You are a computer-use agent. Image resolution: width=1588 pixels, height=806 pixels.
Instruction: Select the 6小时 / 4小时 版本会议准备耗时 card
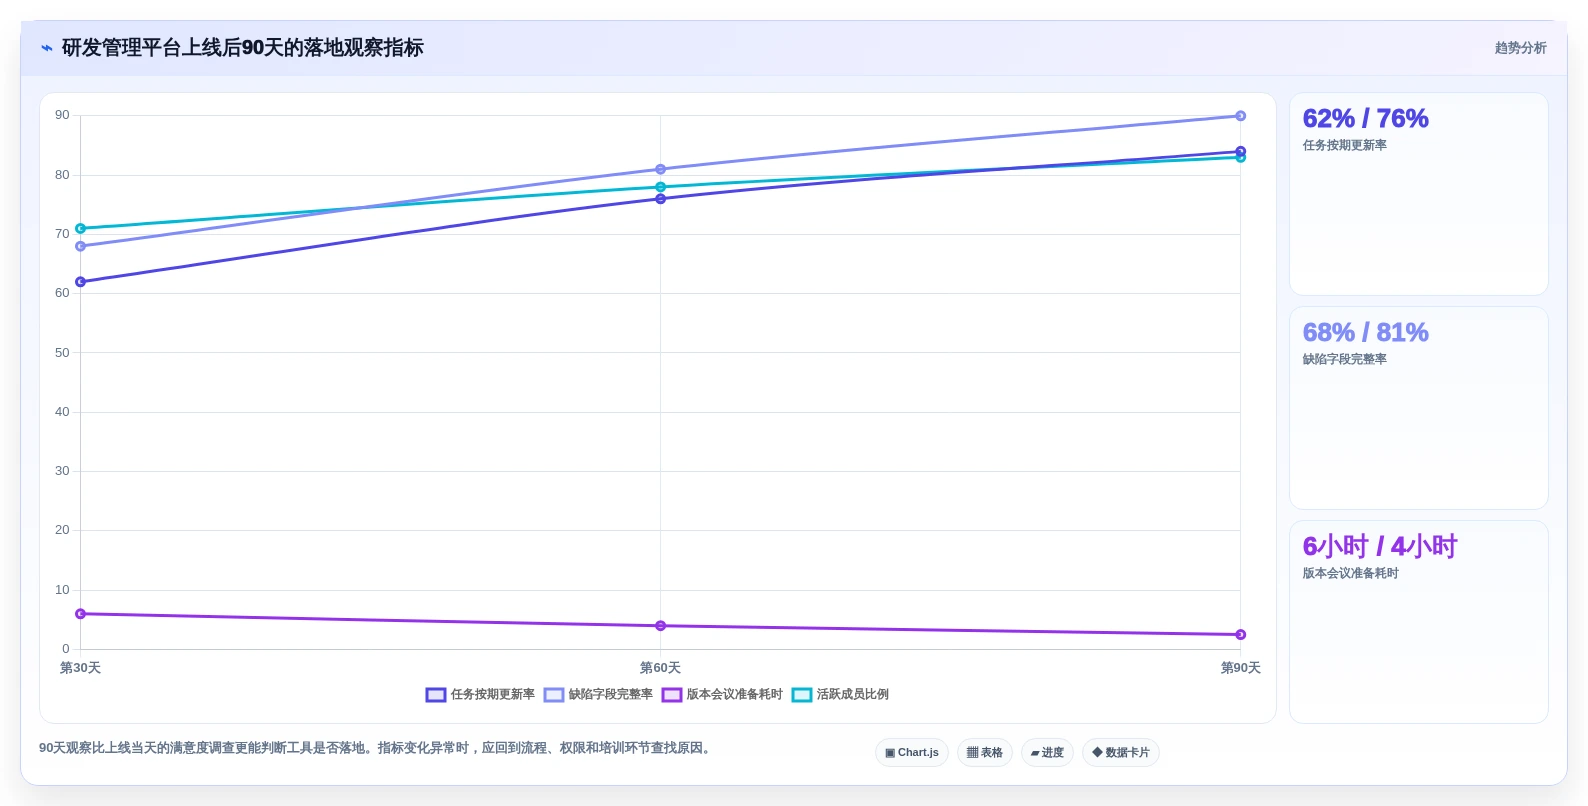1418,622
